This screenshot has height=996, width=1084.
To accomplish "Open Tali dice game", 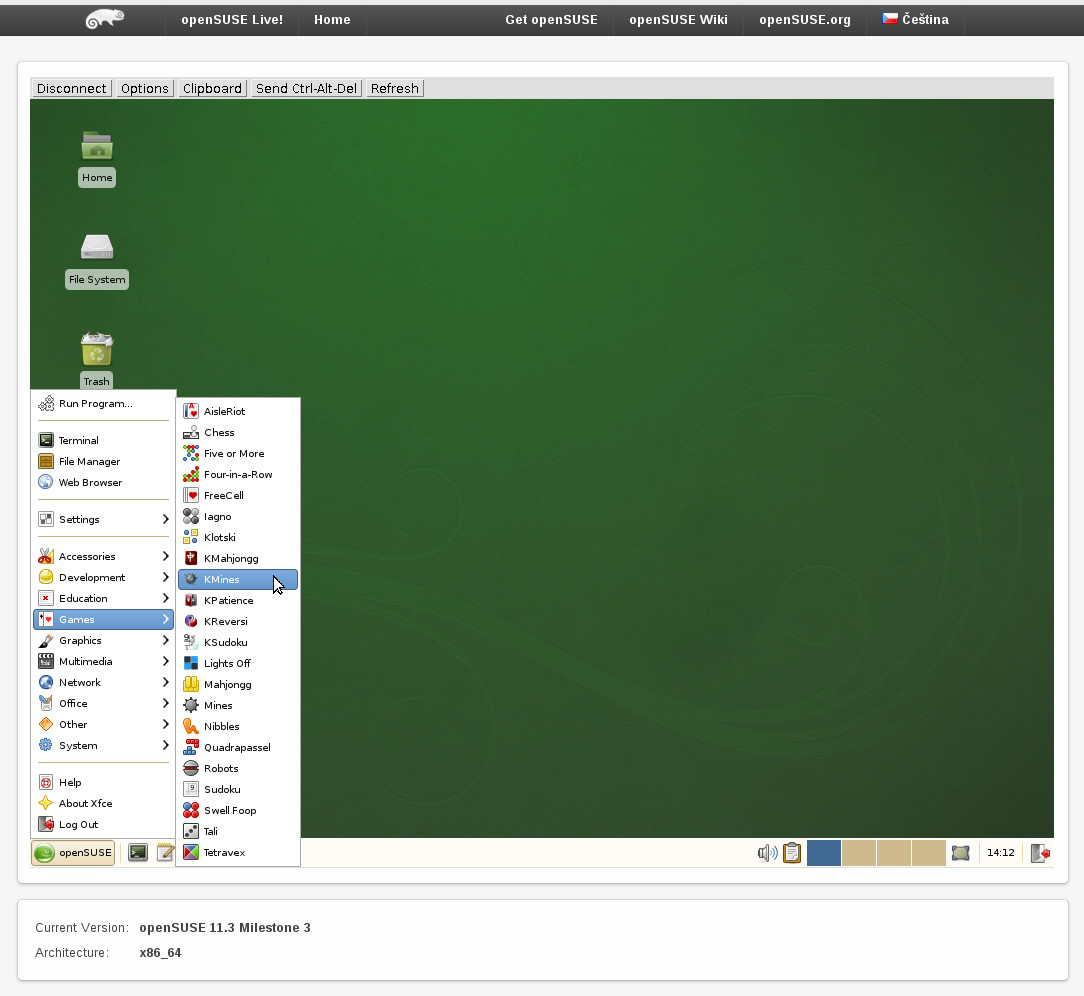I will click(x=239, y=831).
